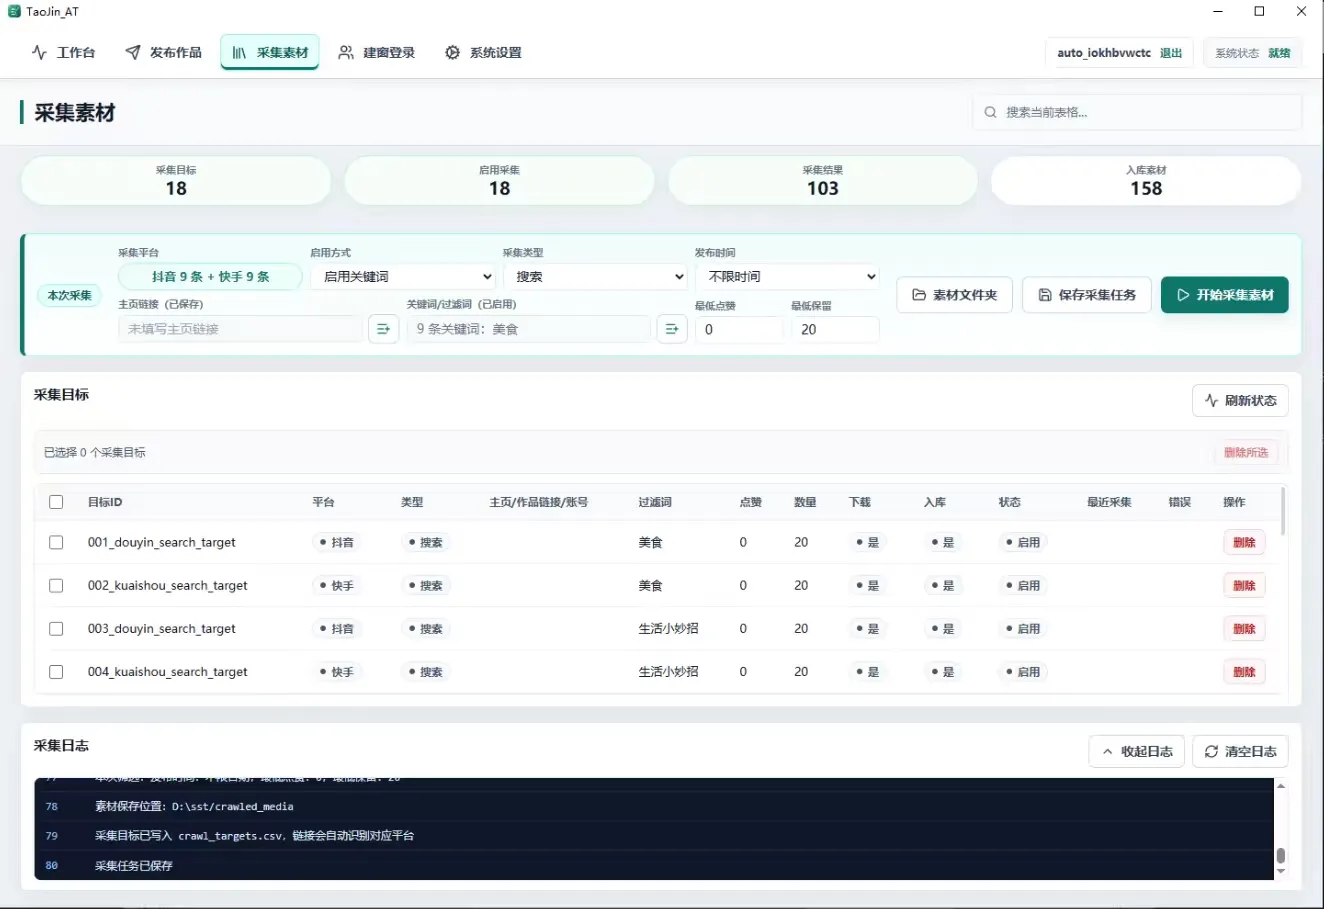Image resolution: width=1324 pixels, height=909 pixels.
Task: Click 生活小妙招 in the 003_douyin row
Action: (669, 629)
